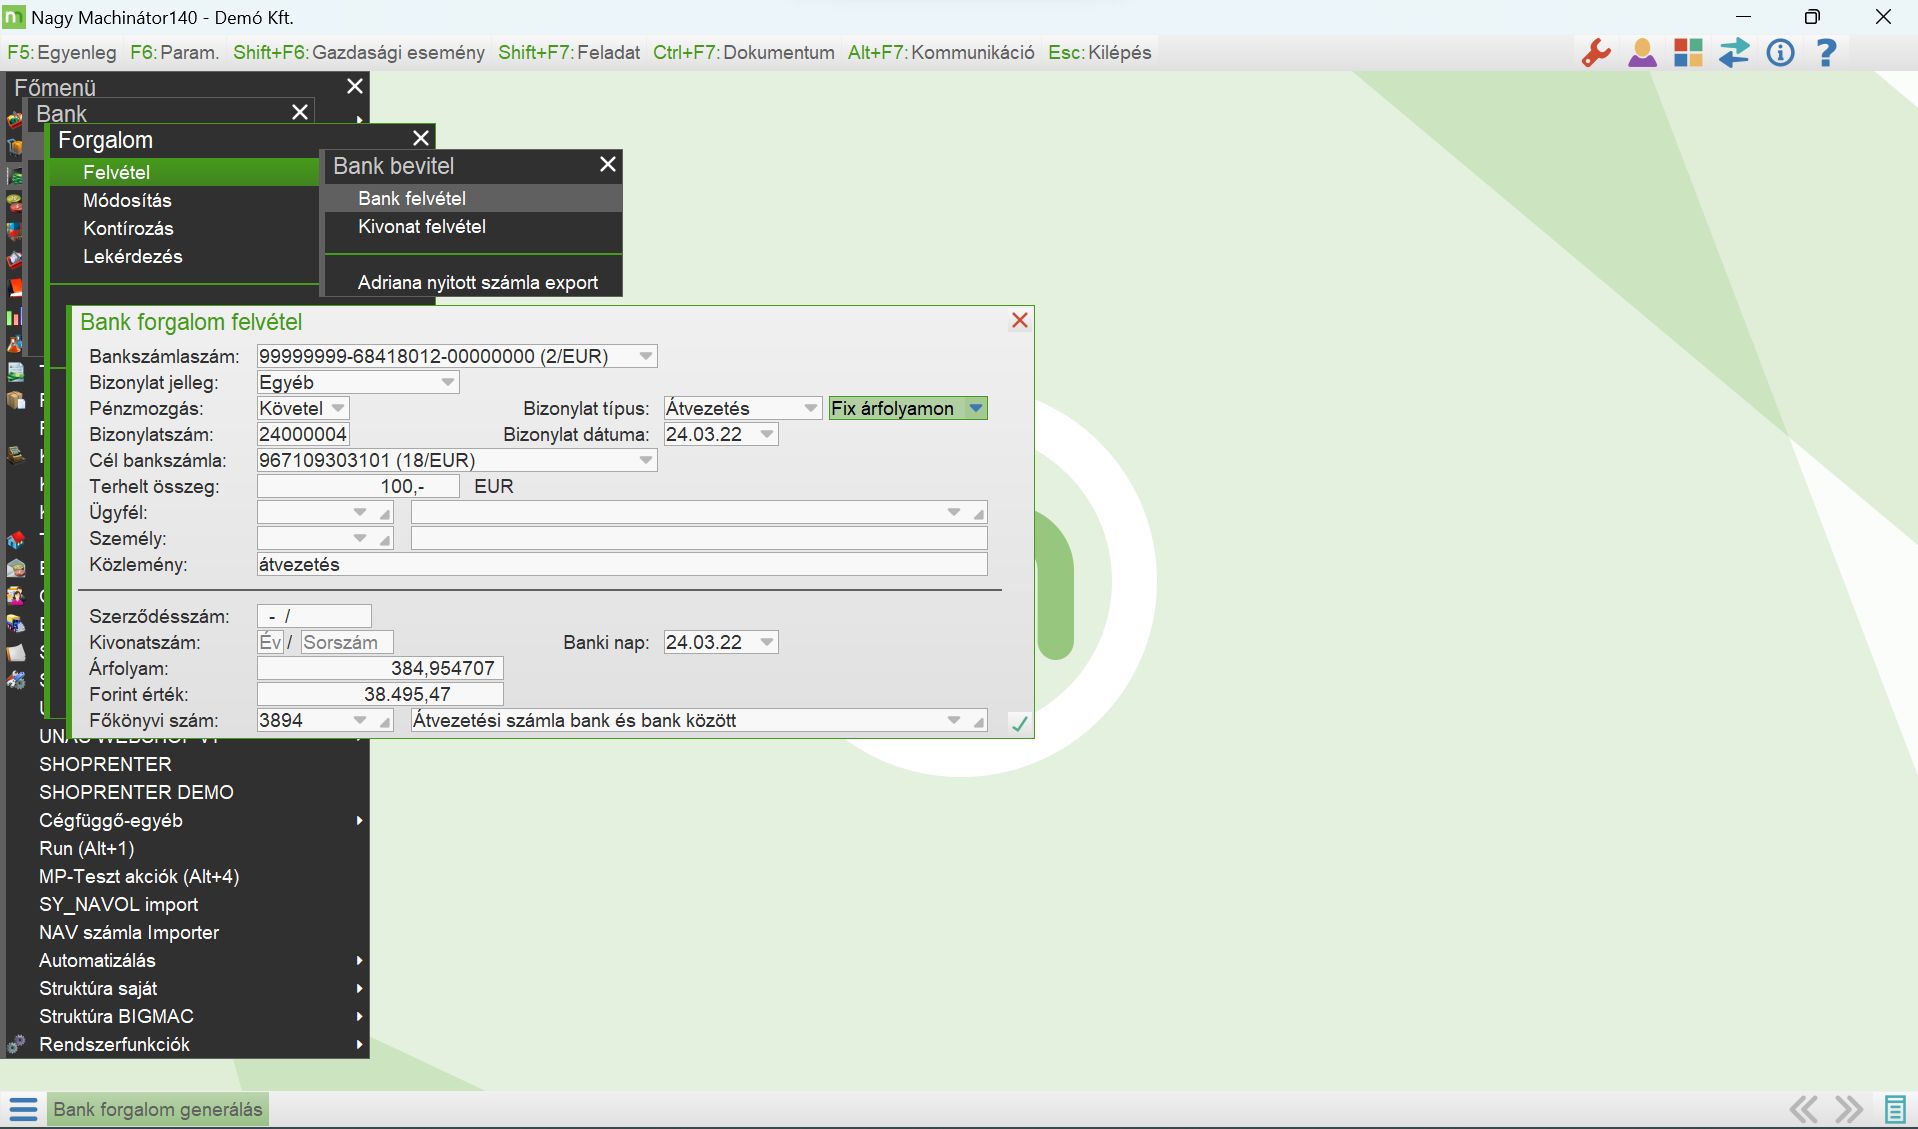The width and height of the screenshot is (1918, 1129).
Task: Click the Terhelt összeg amount field
Action: point(358,486)
